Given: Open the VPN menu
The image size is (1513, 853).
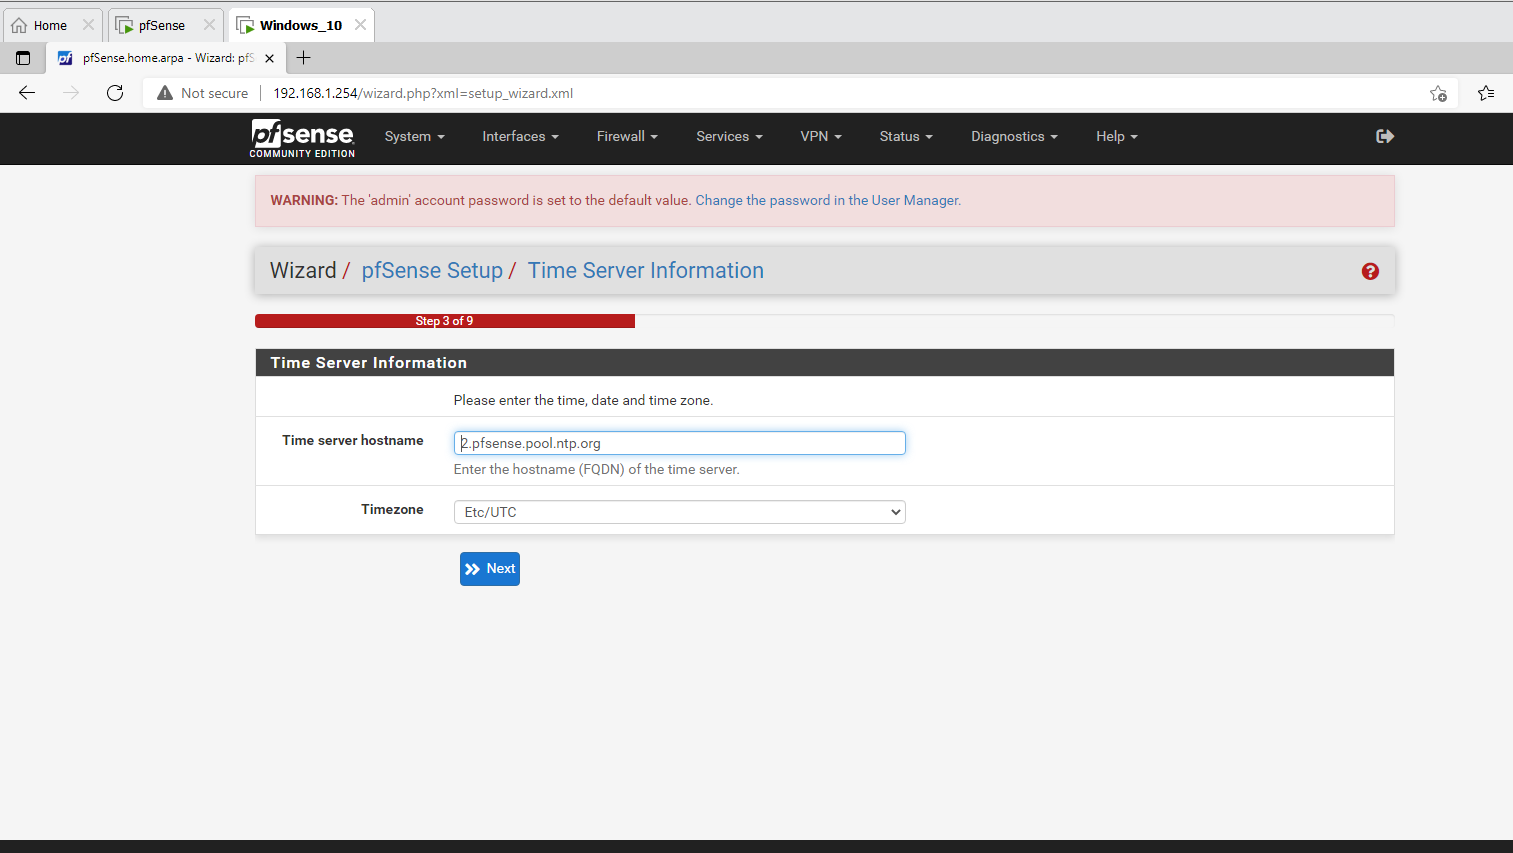Looking at the screenshot, I should (x=821, y=136).
